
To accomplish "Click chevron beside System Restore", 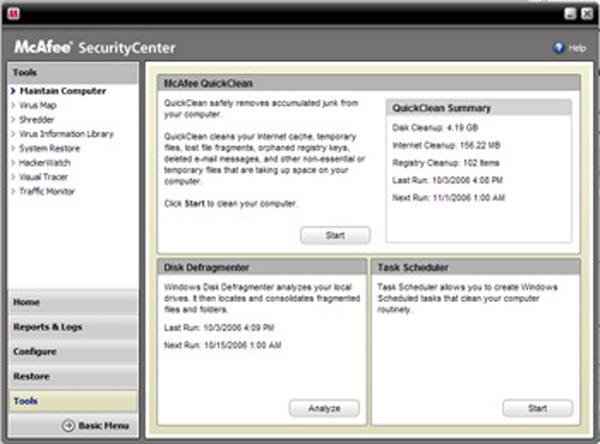I will click(x=13, y=148).
